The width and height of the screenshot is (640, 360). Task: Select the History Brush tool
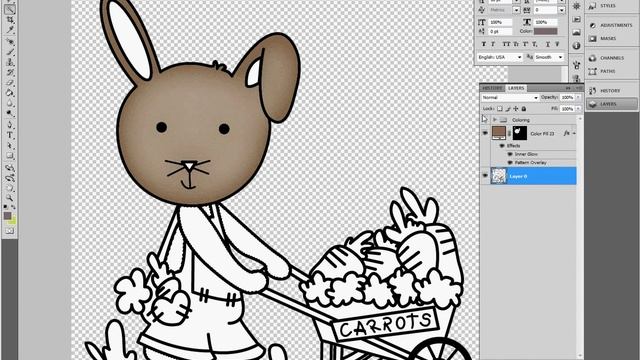[10, 72]
